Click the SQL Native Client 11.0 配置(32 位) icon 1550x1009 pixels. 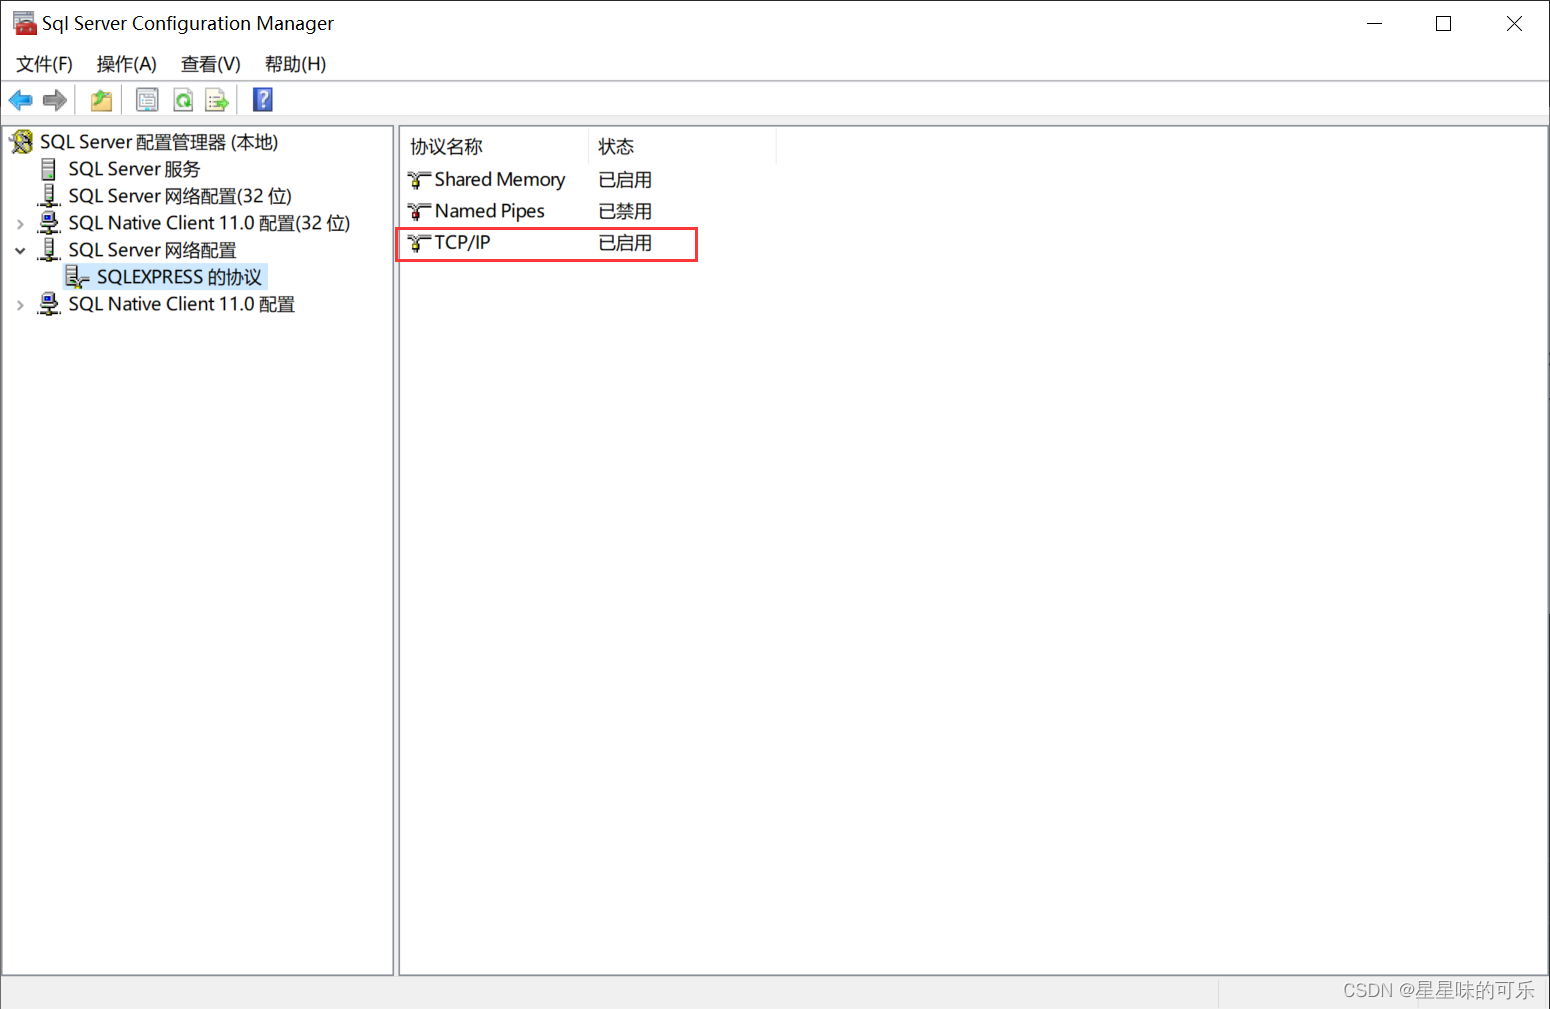(x=48, y=223)
